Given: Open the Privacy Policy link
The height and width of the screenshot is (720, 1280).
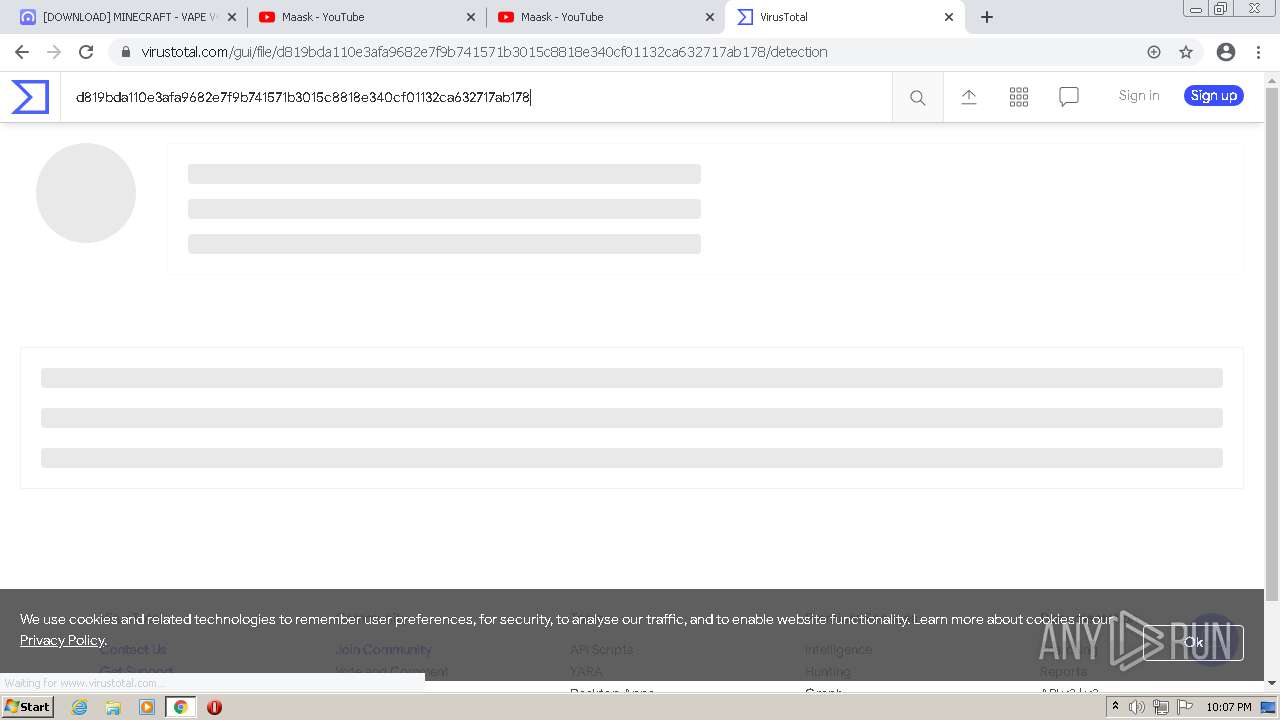Looking at the screenshot, I should (62, 640).
